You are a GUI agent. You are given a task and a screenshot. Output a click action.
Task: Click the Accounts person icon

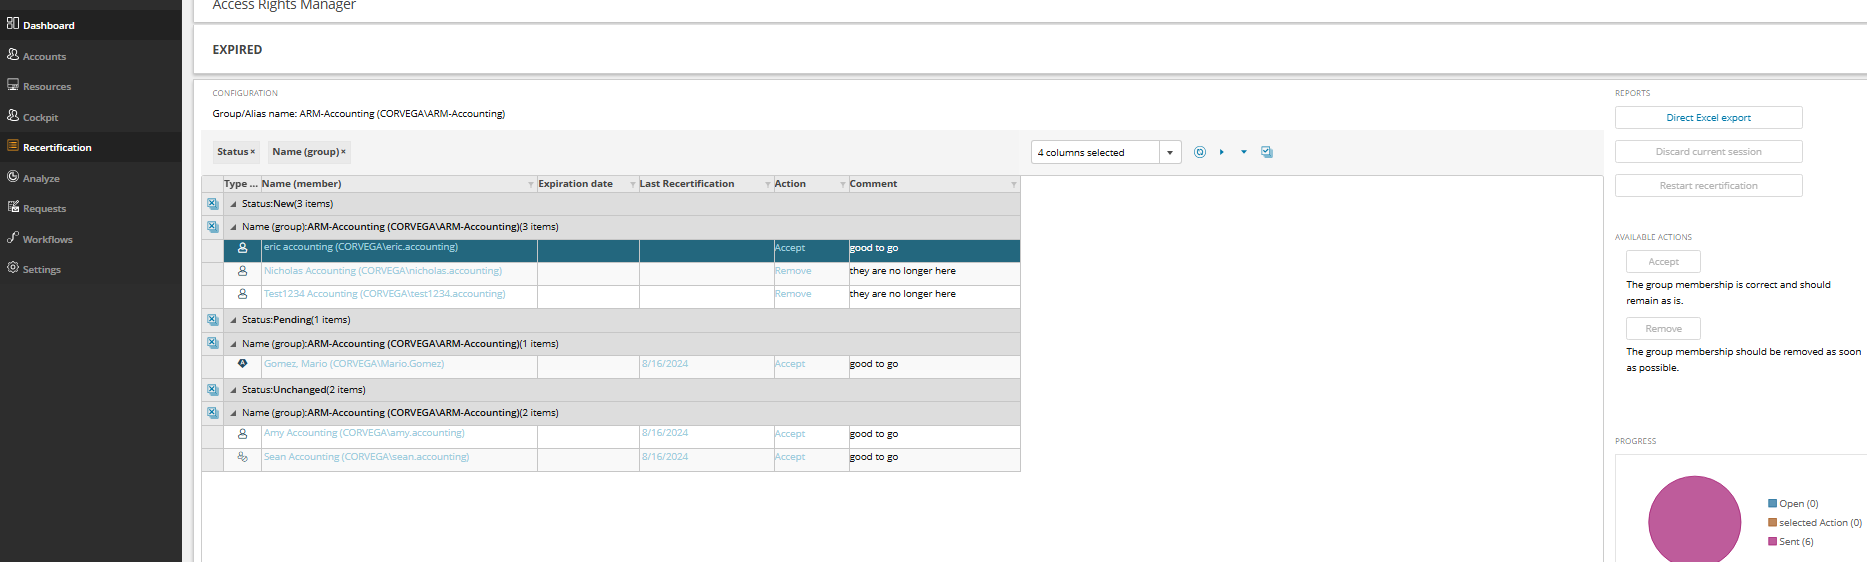[x=13, y=54]
